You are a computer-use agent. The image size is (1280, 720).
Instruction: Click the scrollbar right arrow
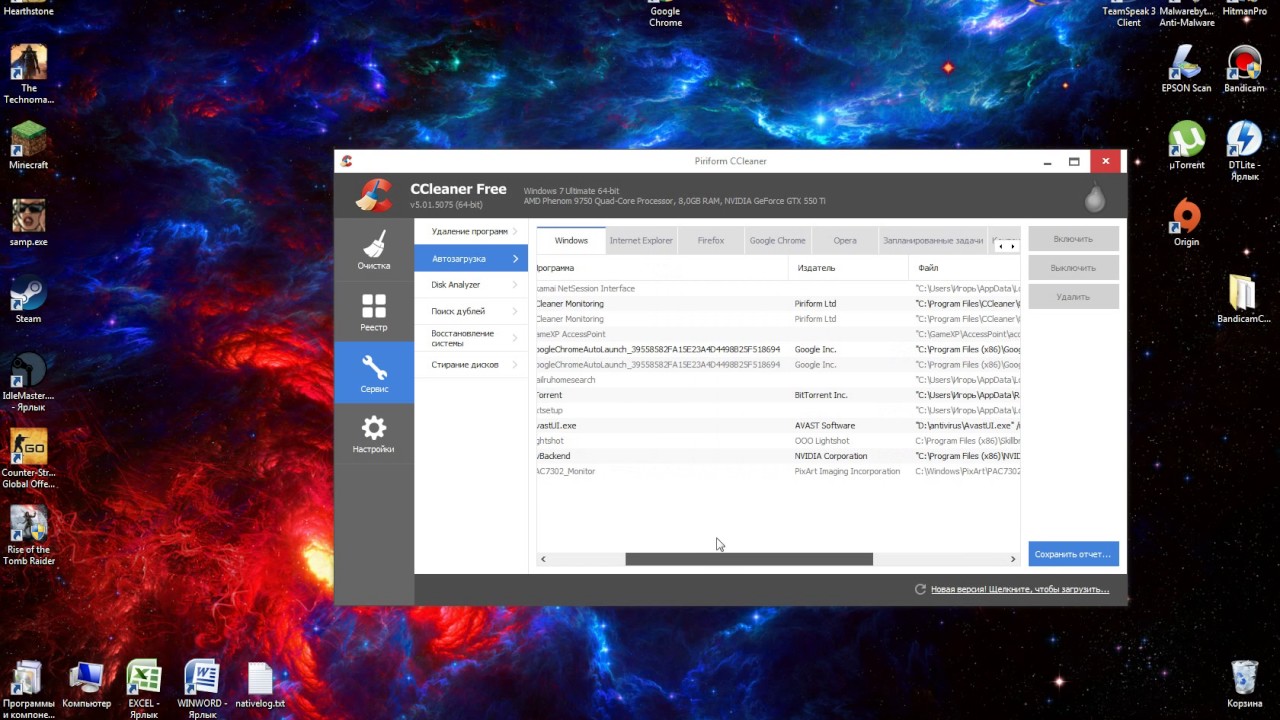[1013, 559]
